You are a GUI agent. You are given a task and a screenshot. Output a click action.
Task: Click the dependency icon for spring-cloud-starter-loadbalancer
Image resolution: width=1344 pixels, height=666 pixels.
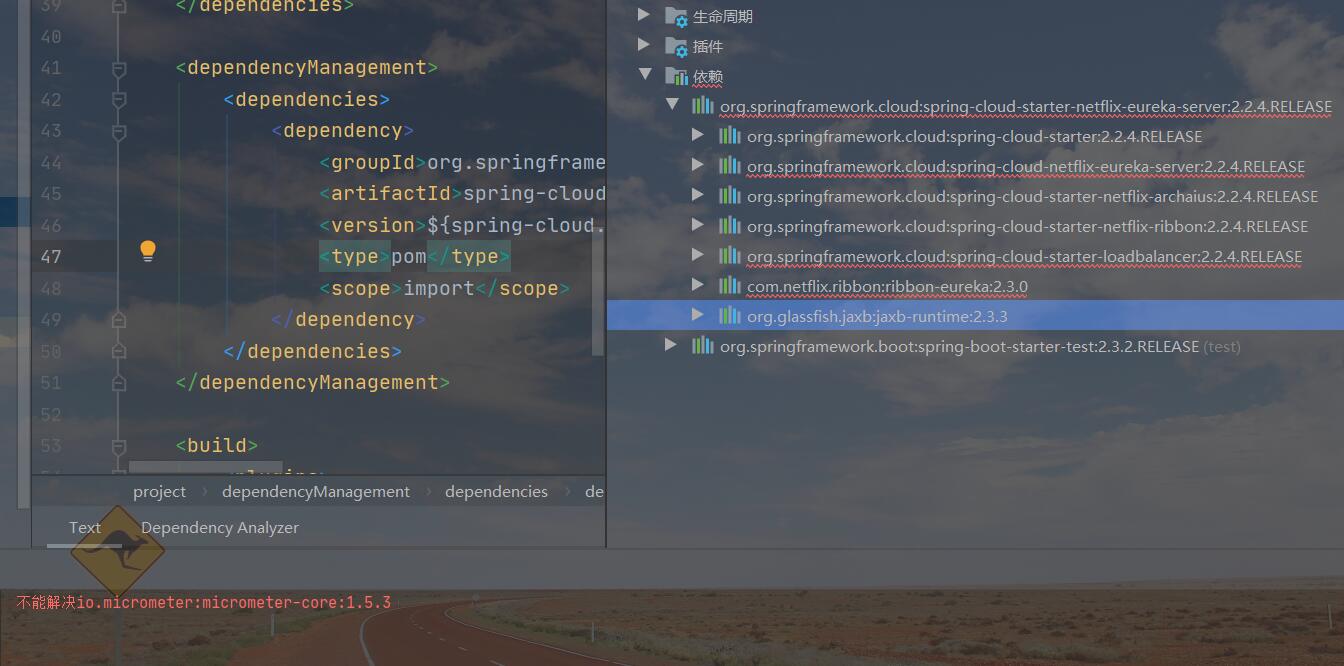point(728,255)
